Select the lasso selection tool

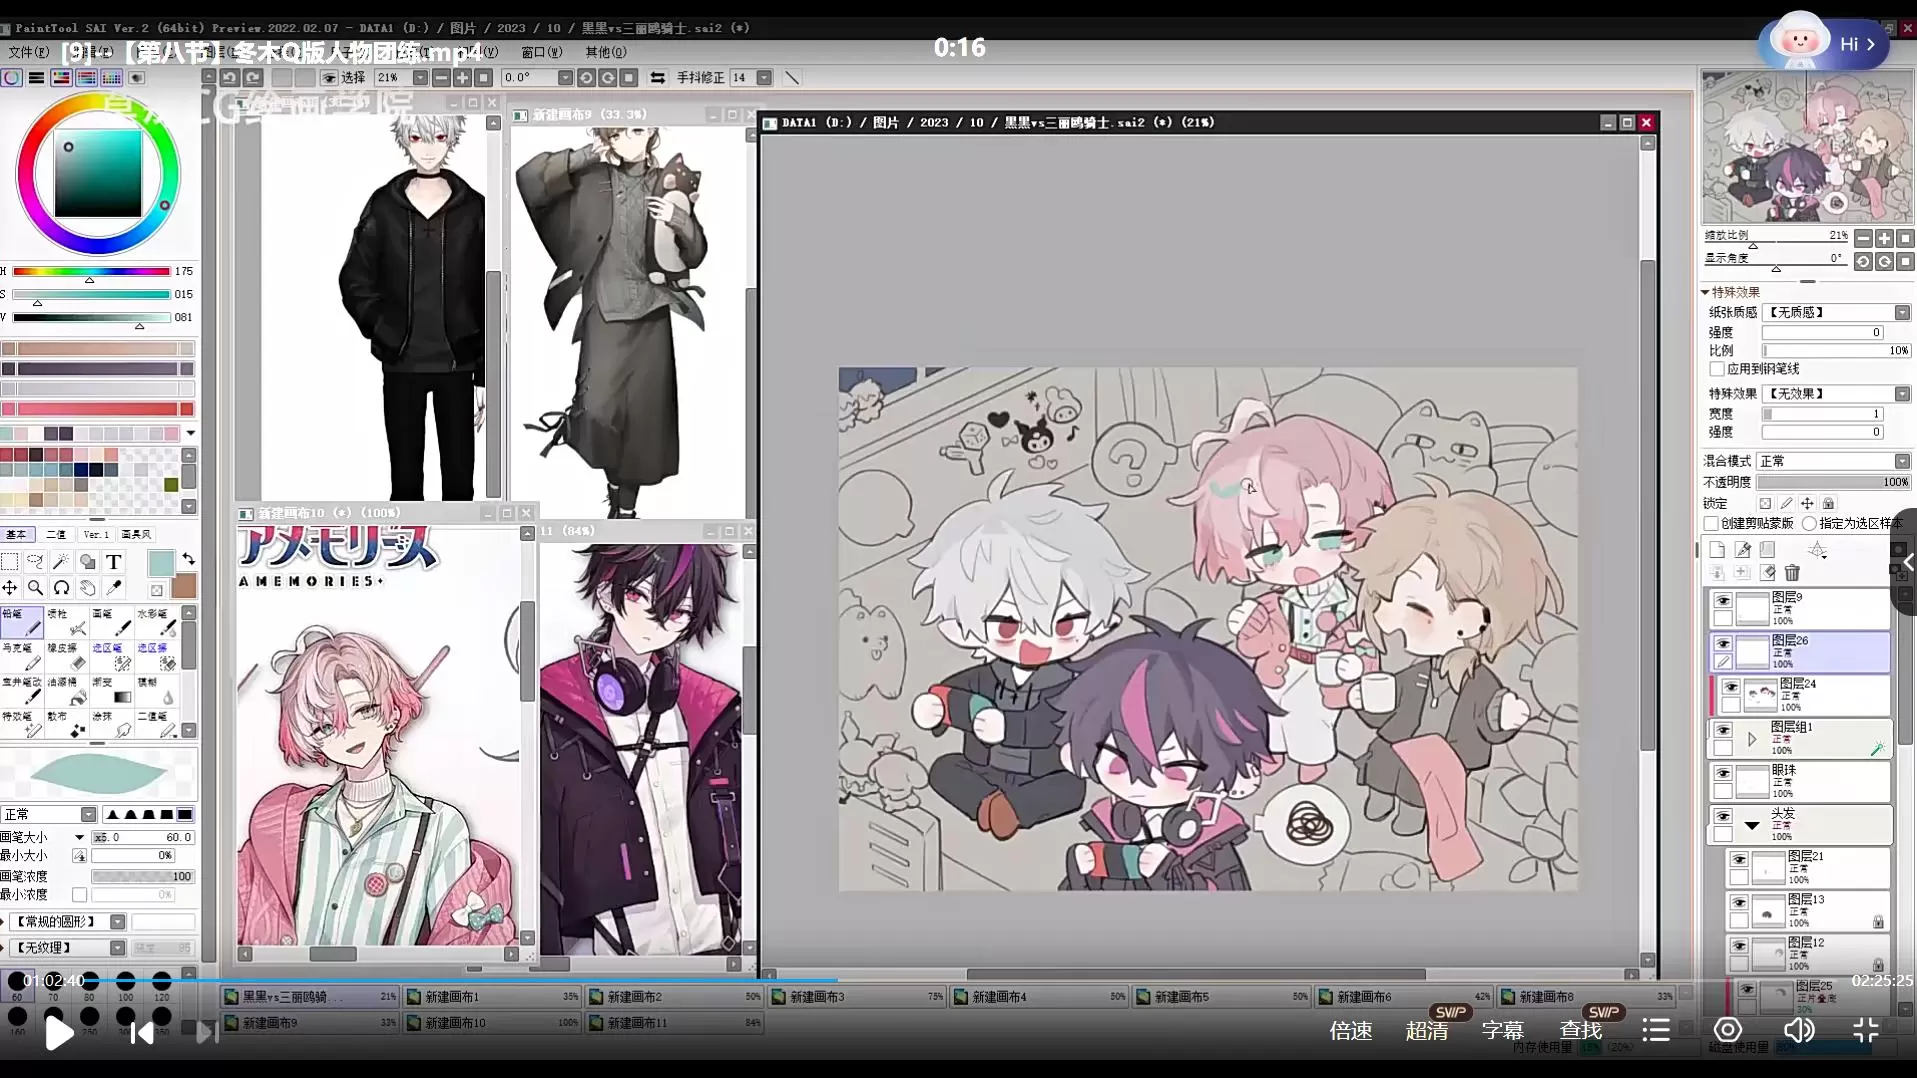36,562
